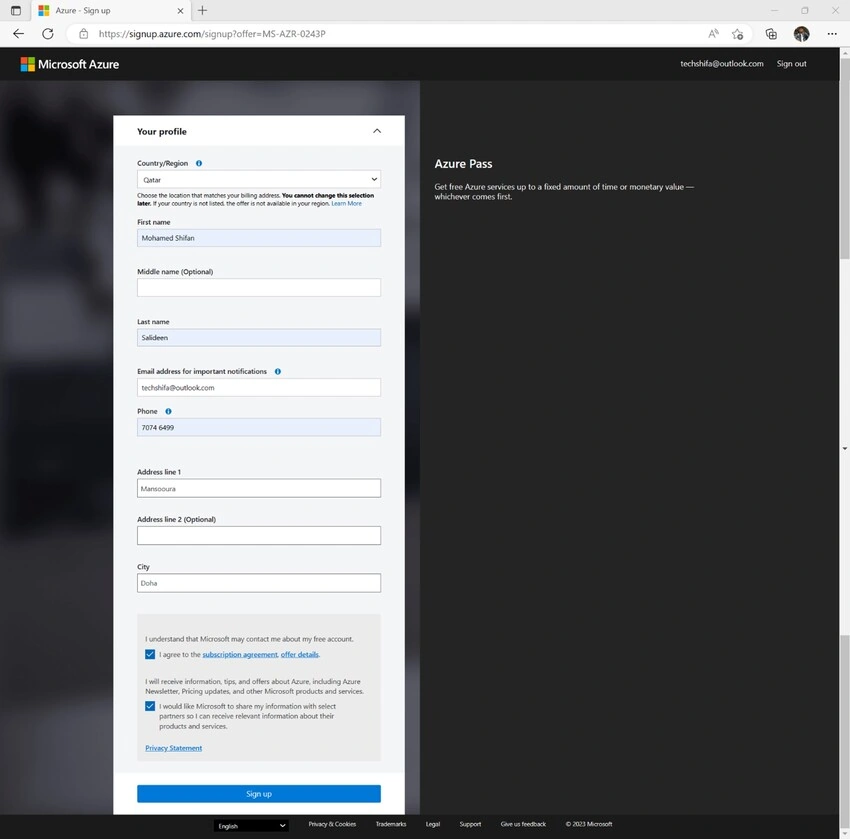
Task: Click the info icon beside Phone label
Action: [168, 411]
